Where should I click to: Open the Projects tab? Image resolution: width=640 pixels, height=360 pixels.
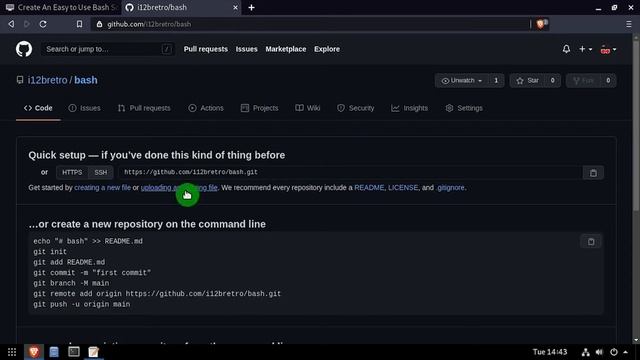tap(260, 108)
